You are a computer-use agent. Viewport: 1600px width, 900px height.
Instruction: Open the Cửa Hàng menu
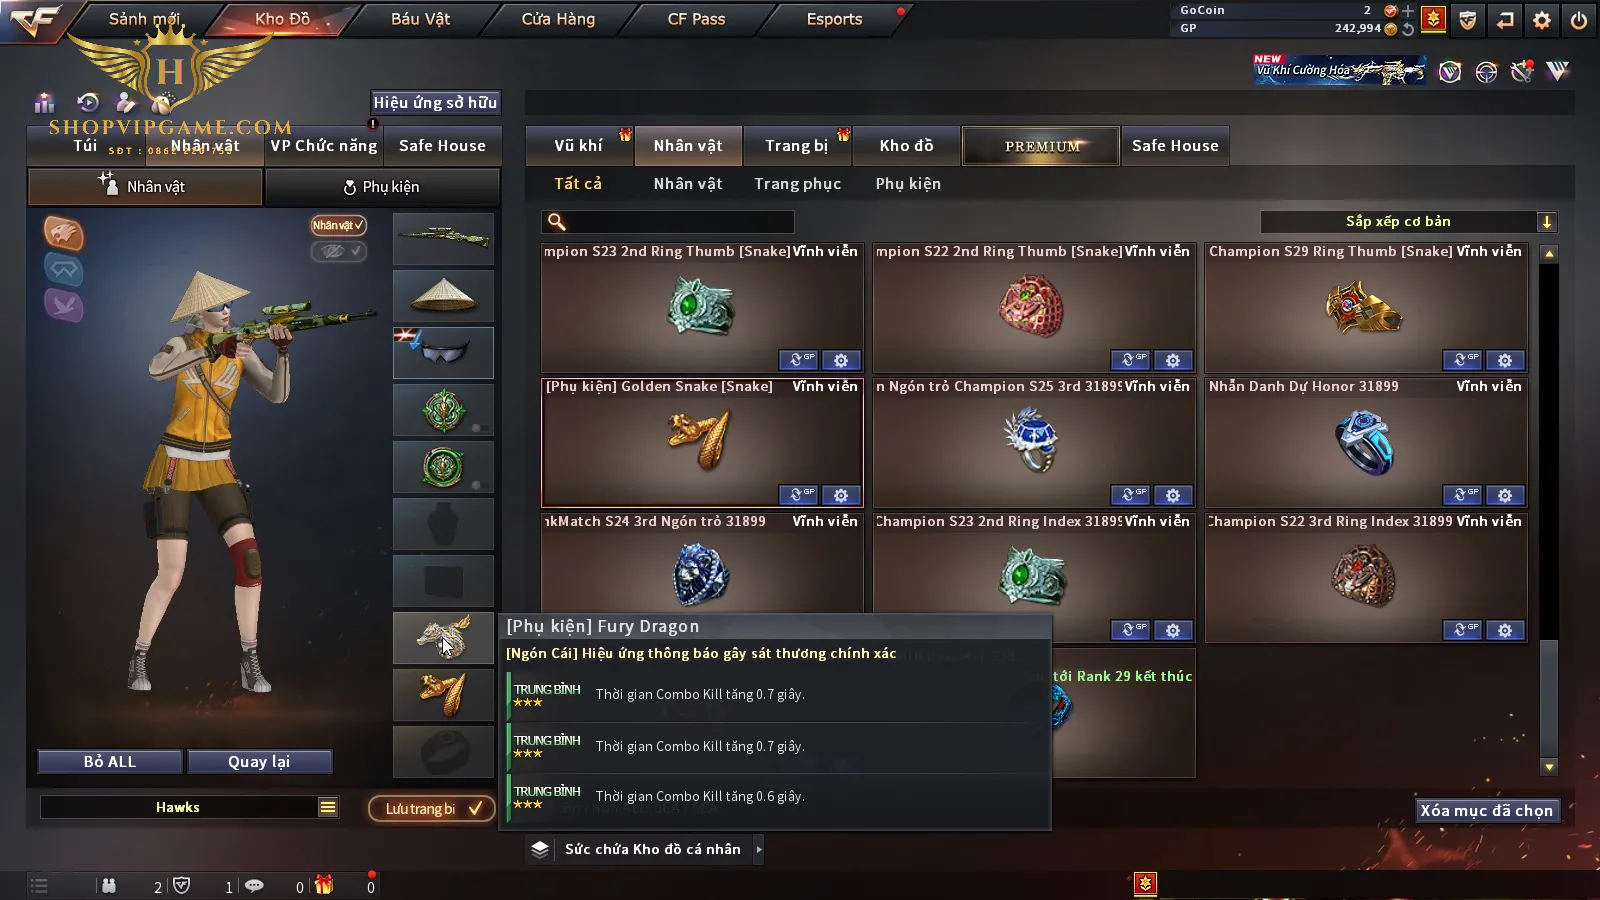(558, 19)
